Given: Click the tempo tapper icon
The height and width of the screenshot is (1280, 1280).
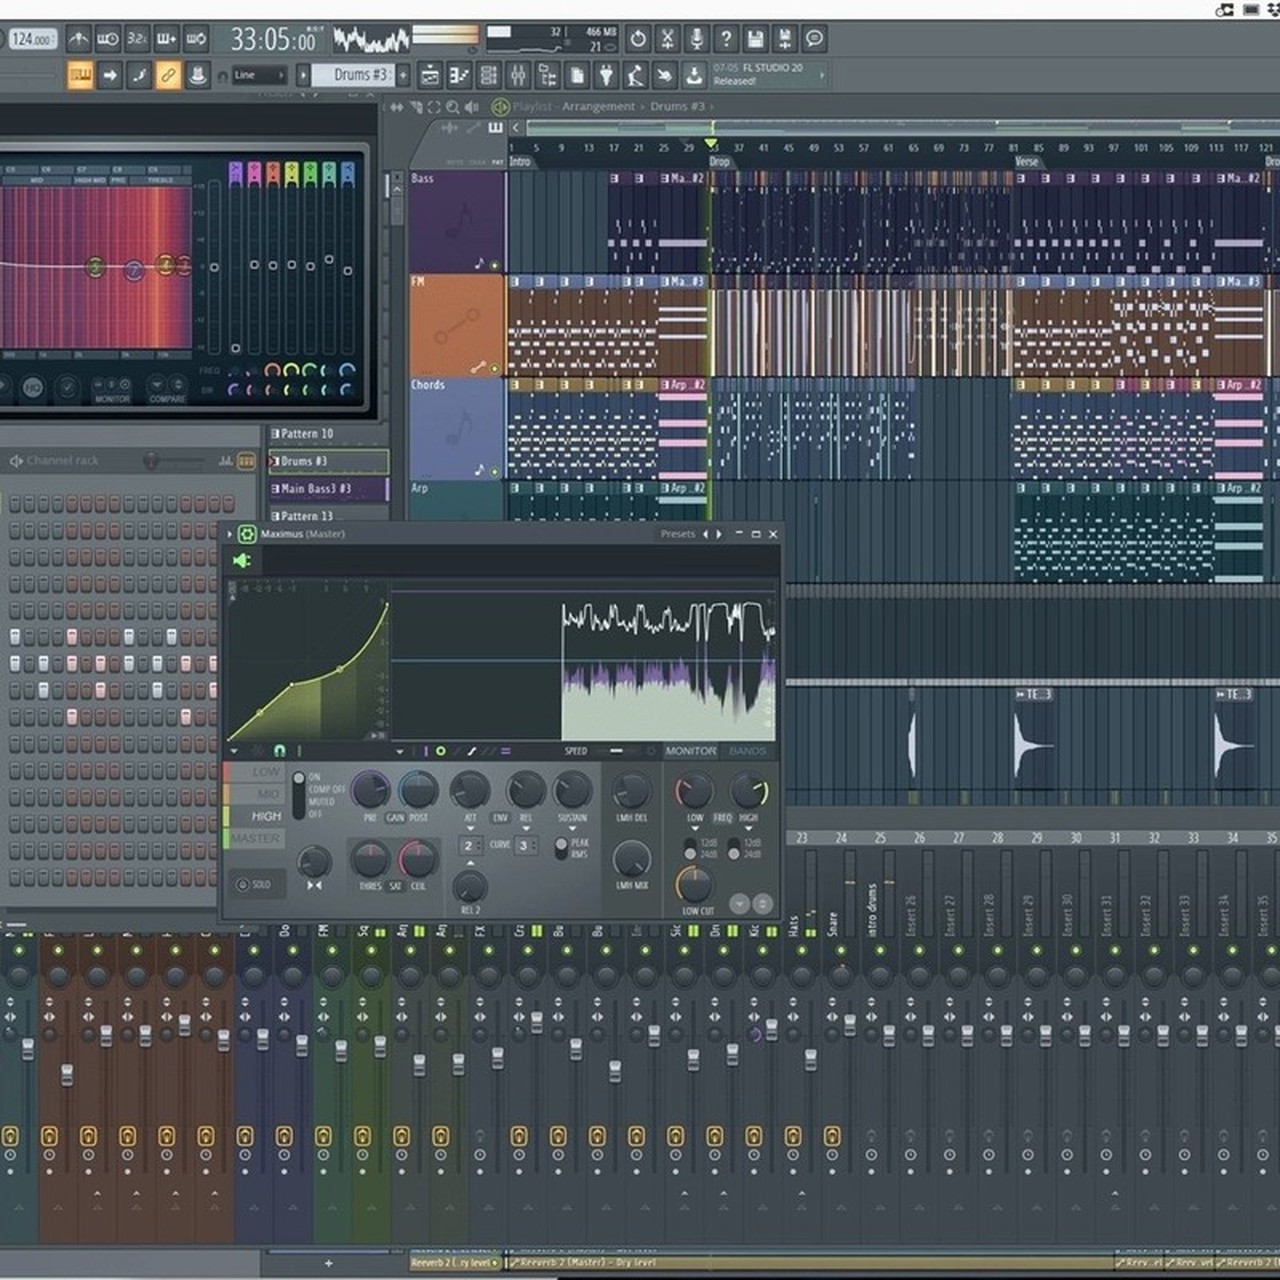Looking at the screenshot, I should [x=635, y=75].
